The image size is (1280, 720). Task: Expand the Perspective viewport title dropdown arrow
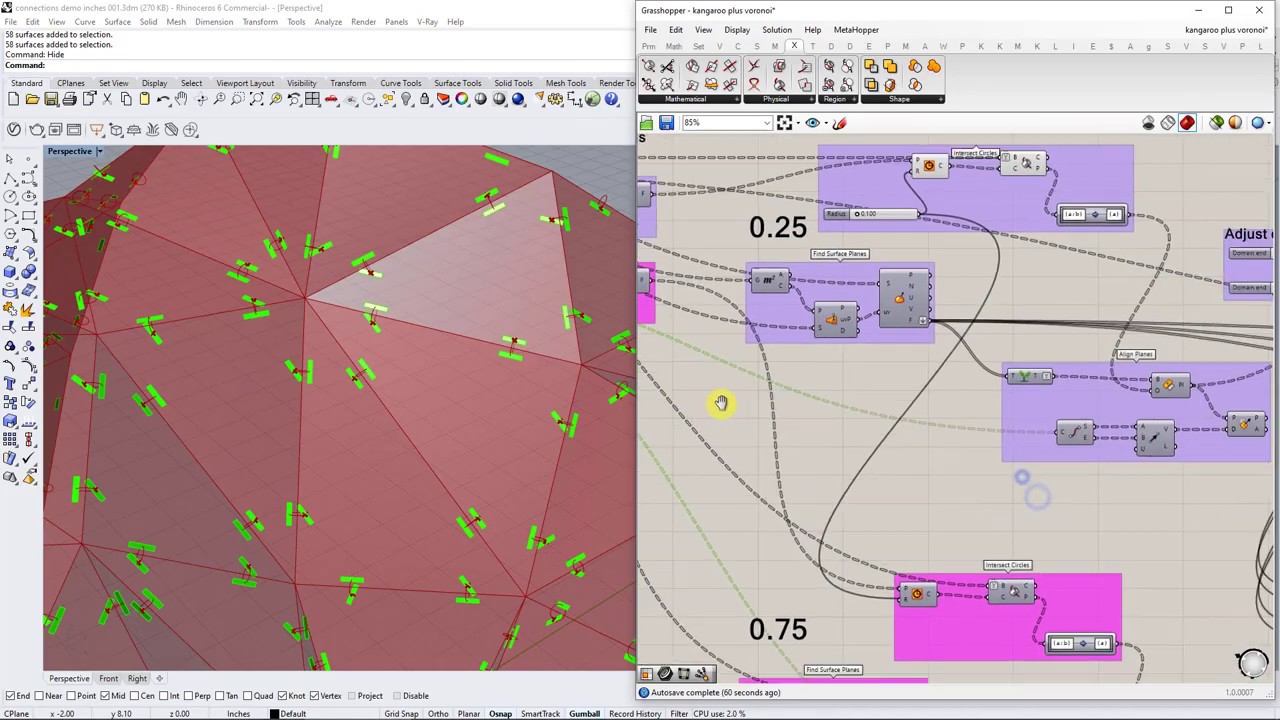[99, 151]
